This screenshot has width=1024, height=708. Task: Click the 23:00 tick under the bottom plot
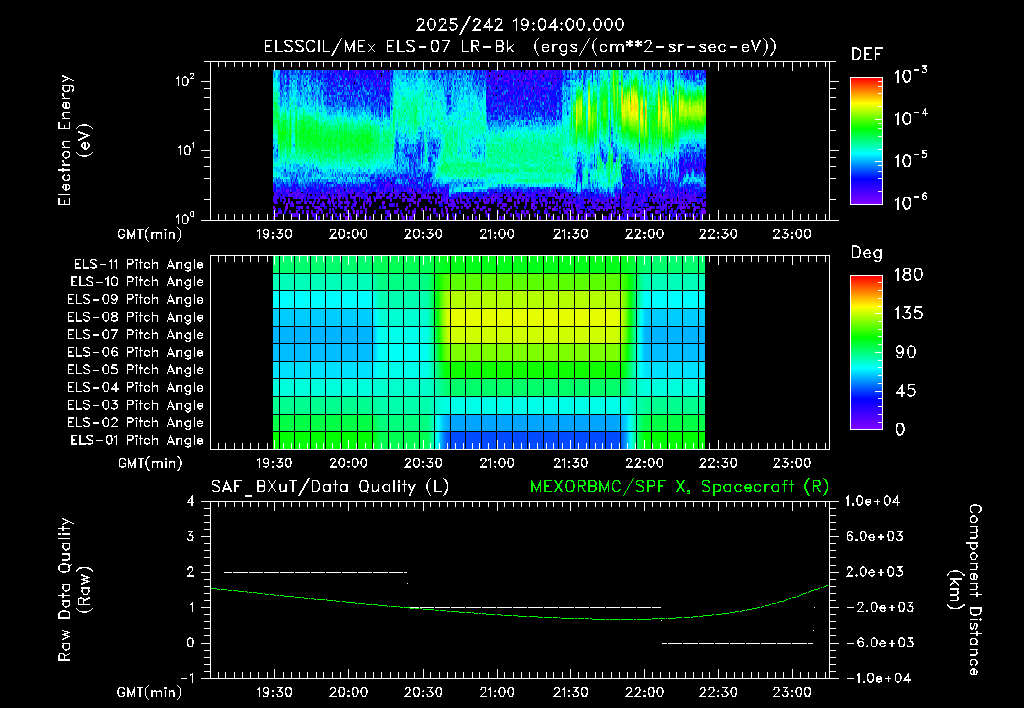[x=792, y=692]
